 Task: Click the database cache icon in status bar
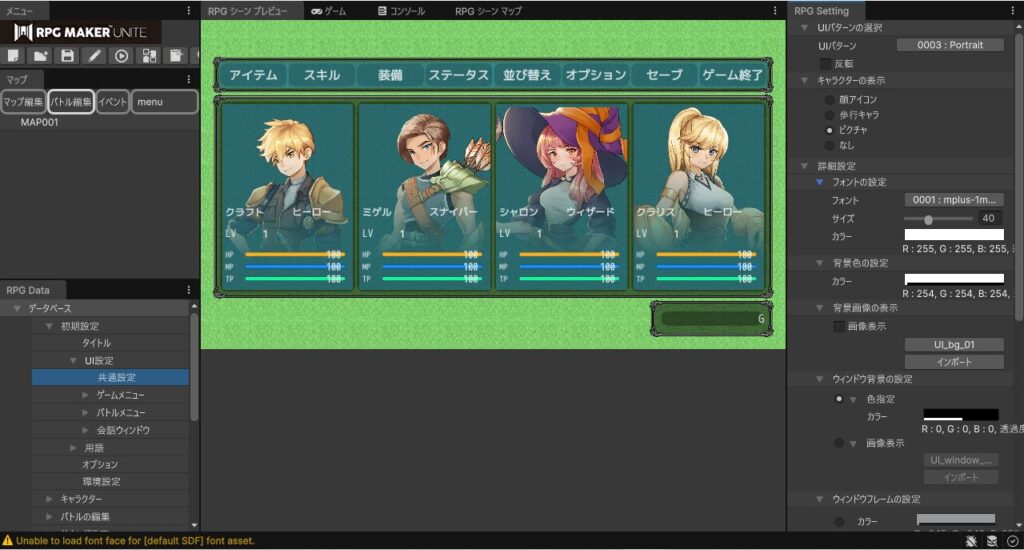click(992, 541)
